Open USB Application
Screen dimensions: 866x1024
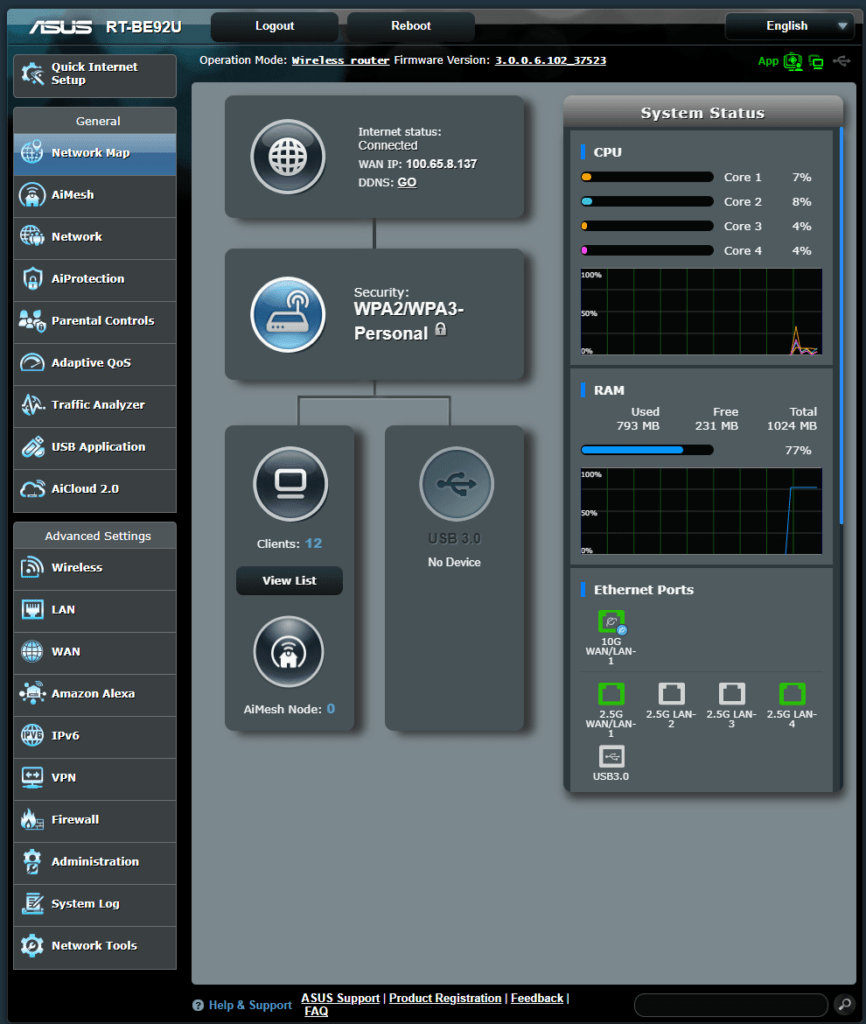coord(95,447)
